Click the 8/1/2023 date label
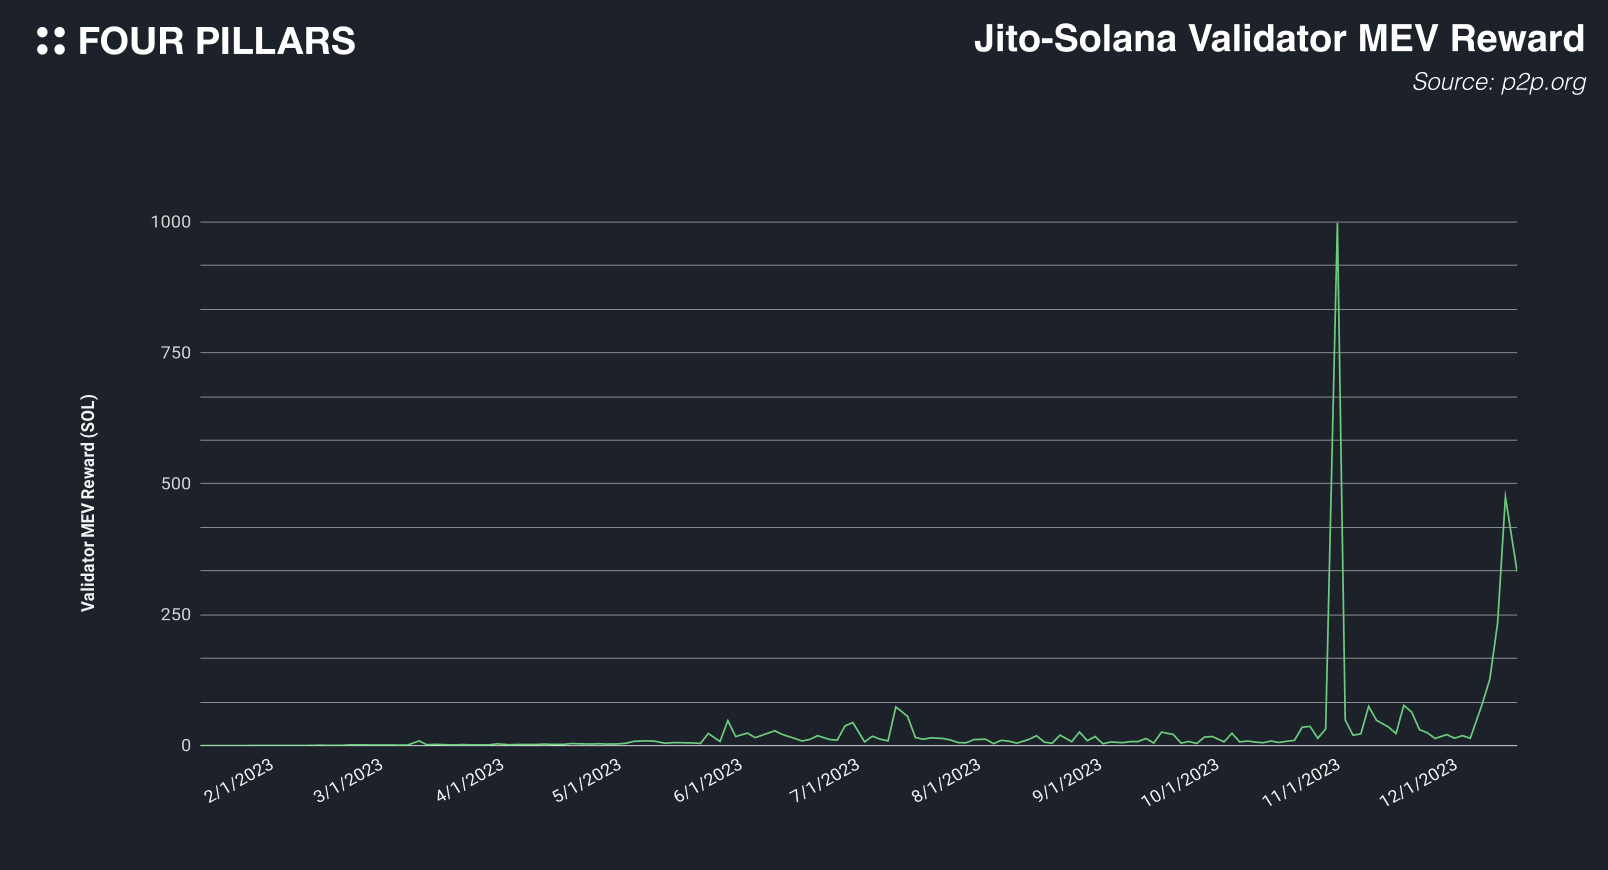Screen dimensions: 1608x870 (946, 781)
